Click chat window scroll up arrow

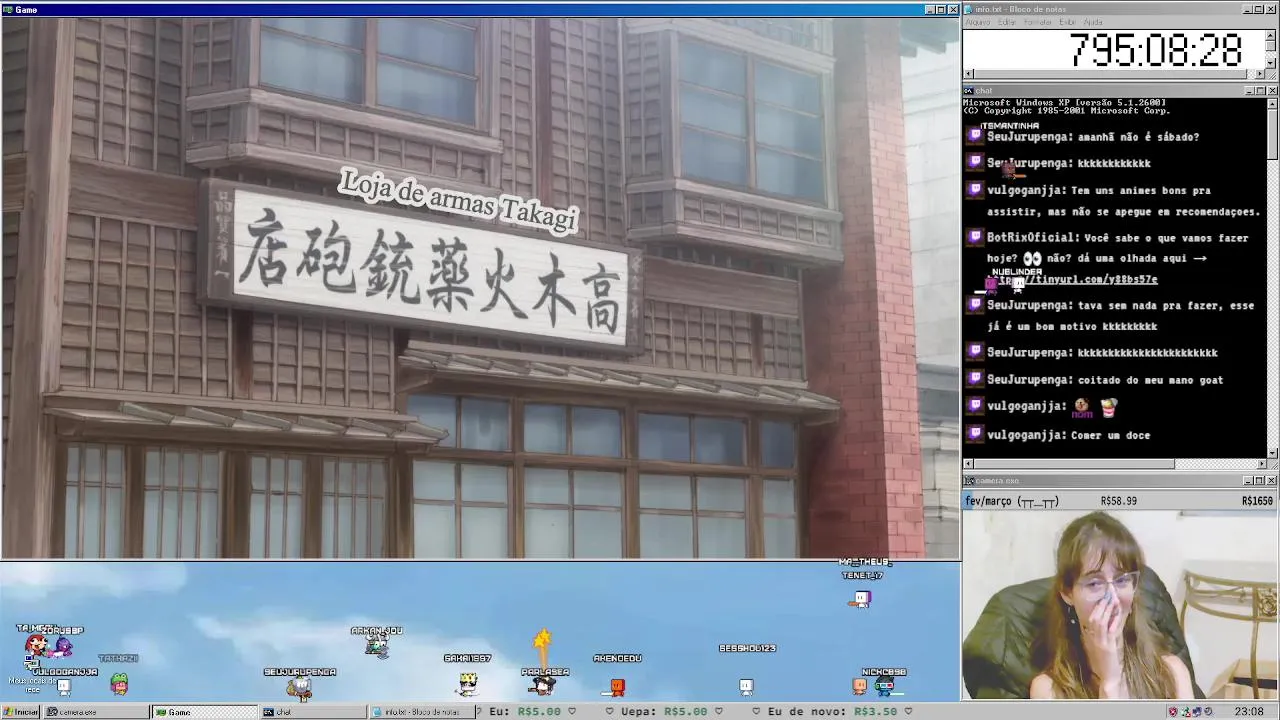(1272, 103)
